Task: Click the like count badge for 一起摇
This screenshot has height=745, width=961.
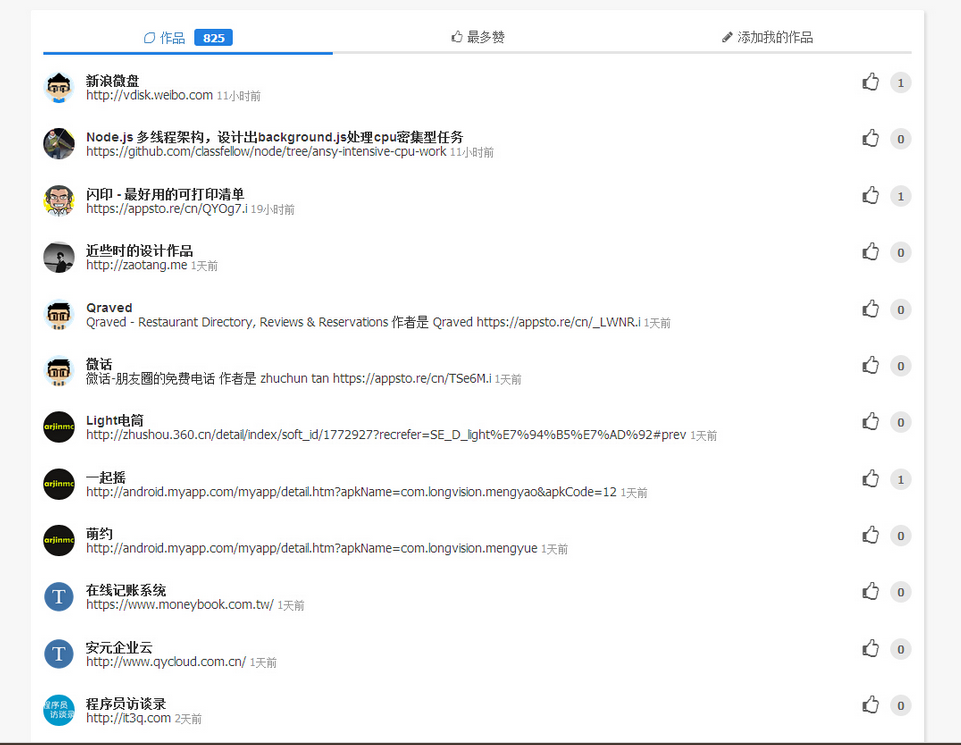Action: pos(900,479)
